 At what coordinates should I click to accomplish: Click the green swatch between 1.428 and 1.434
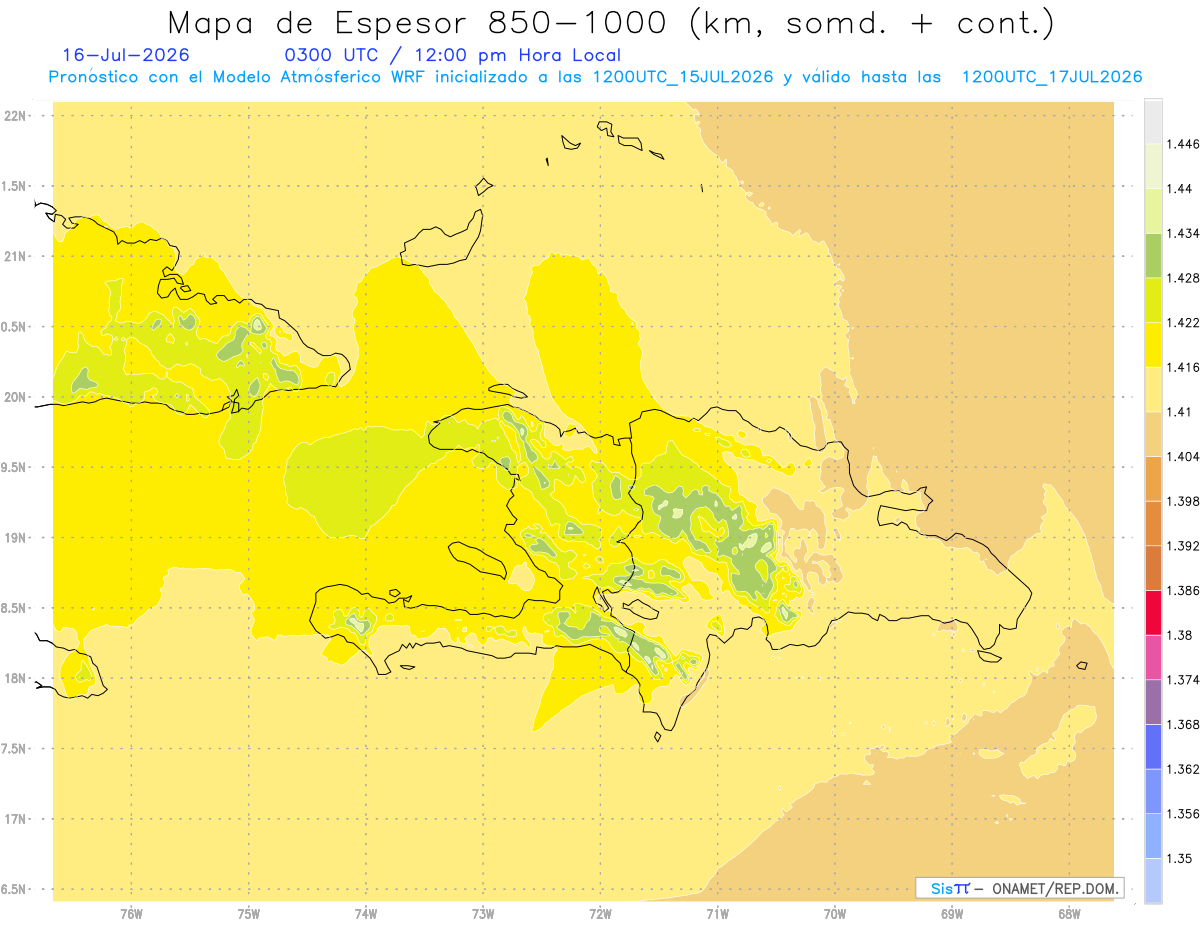click(1153, 255)
